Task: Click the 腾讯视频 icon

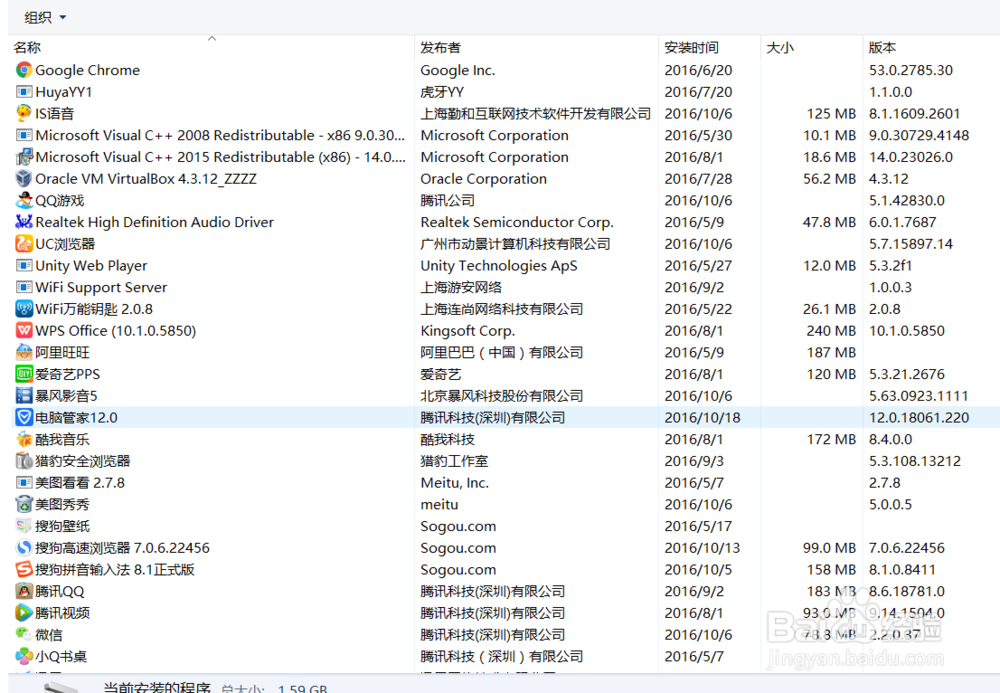Action: [x=24, y=613]
